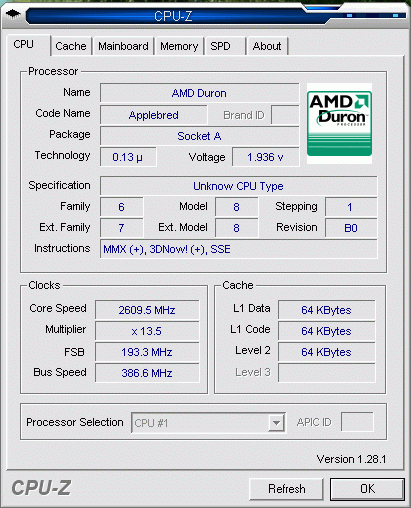Click the Refresh button
The height and width of the screenshot is (508, 411).
click(x=286, y=489)
